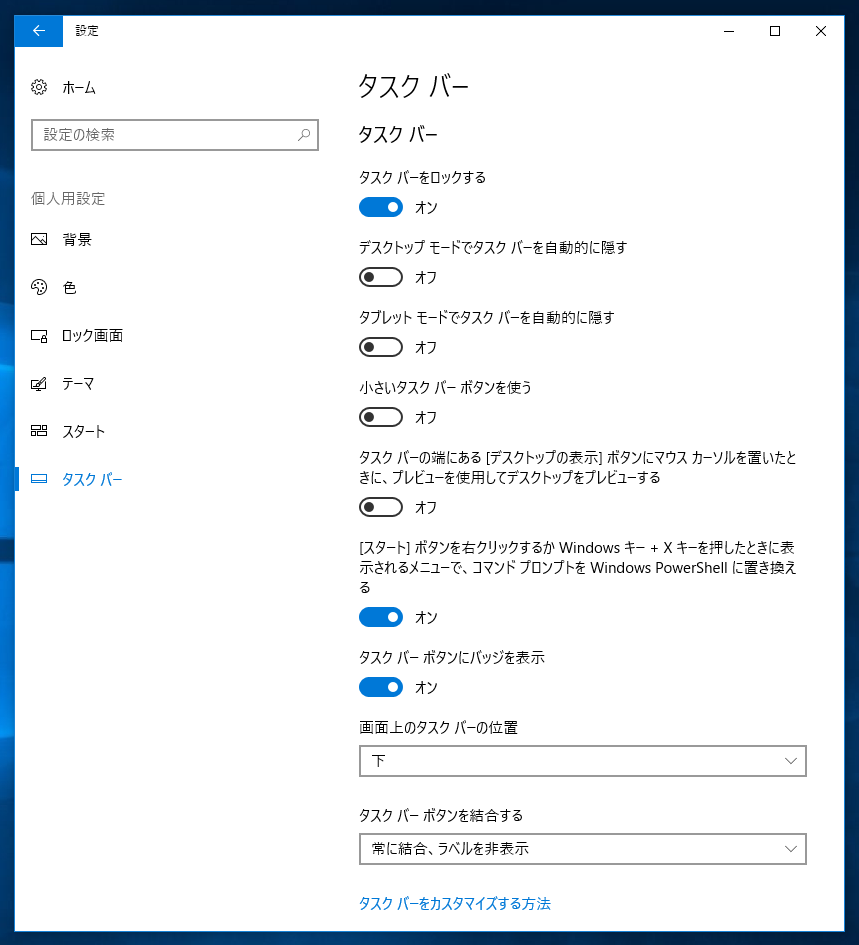Click chevron of 常に結合 combo box
The height and width of the screenshot is (945, 859).
(x=791, y=849)
